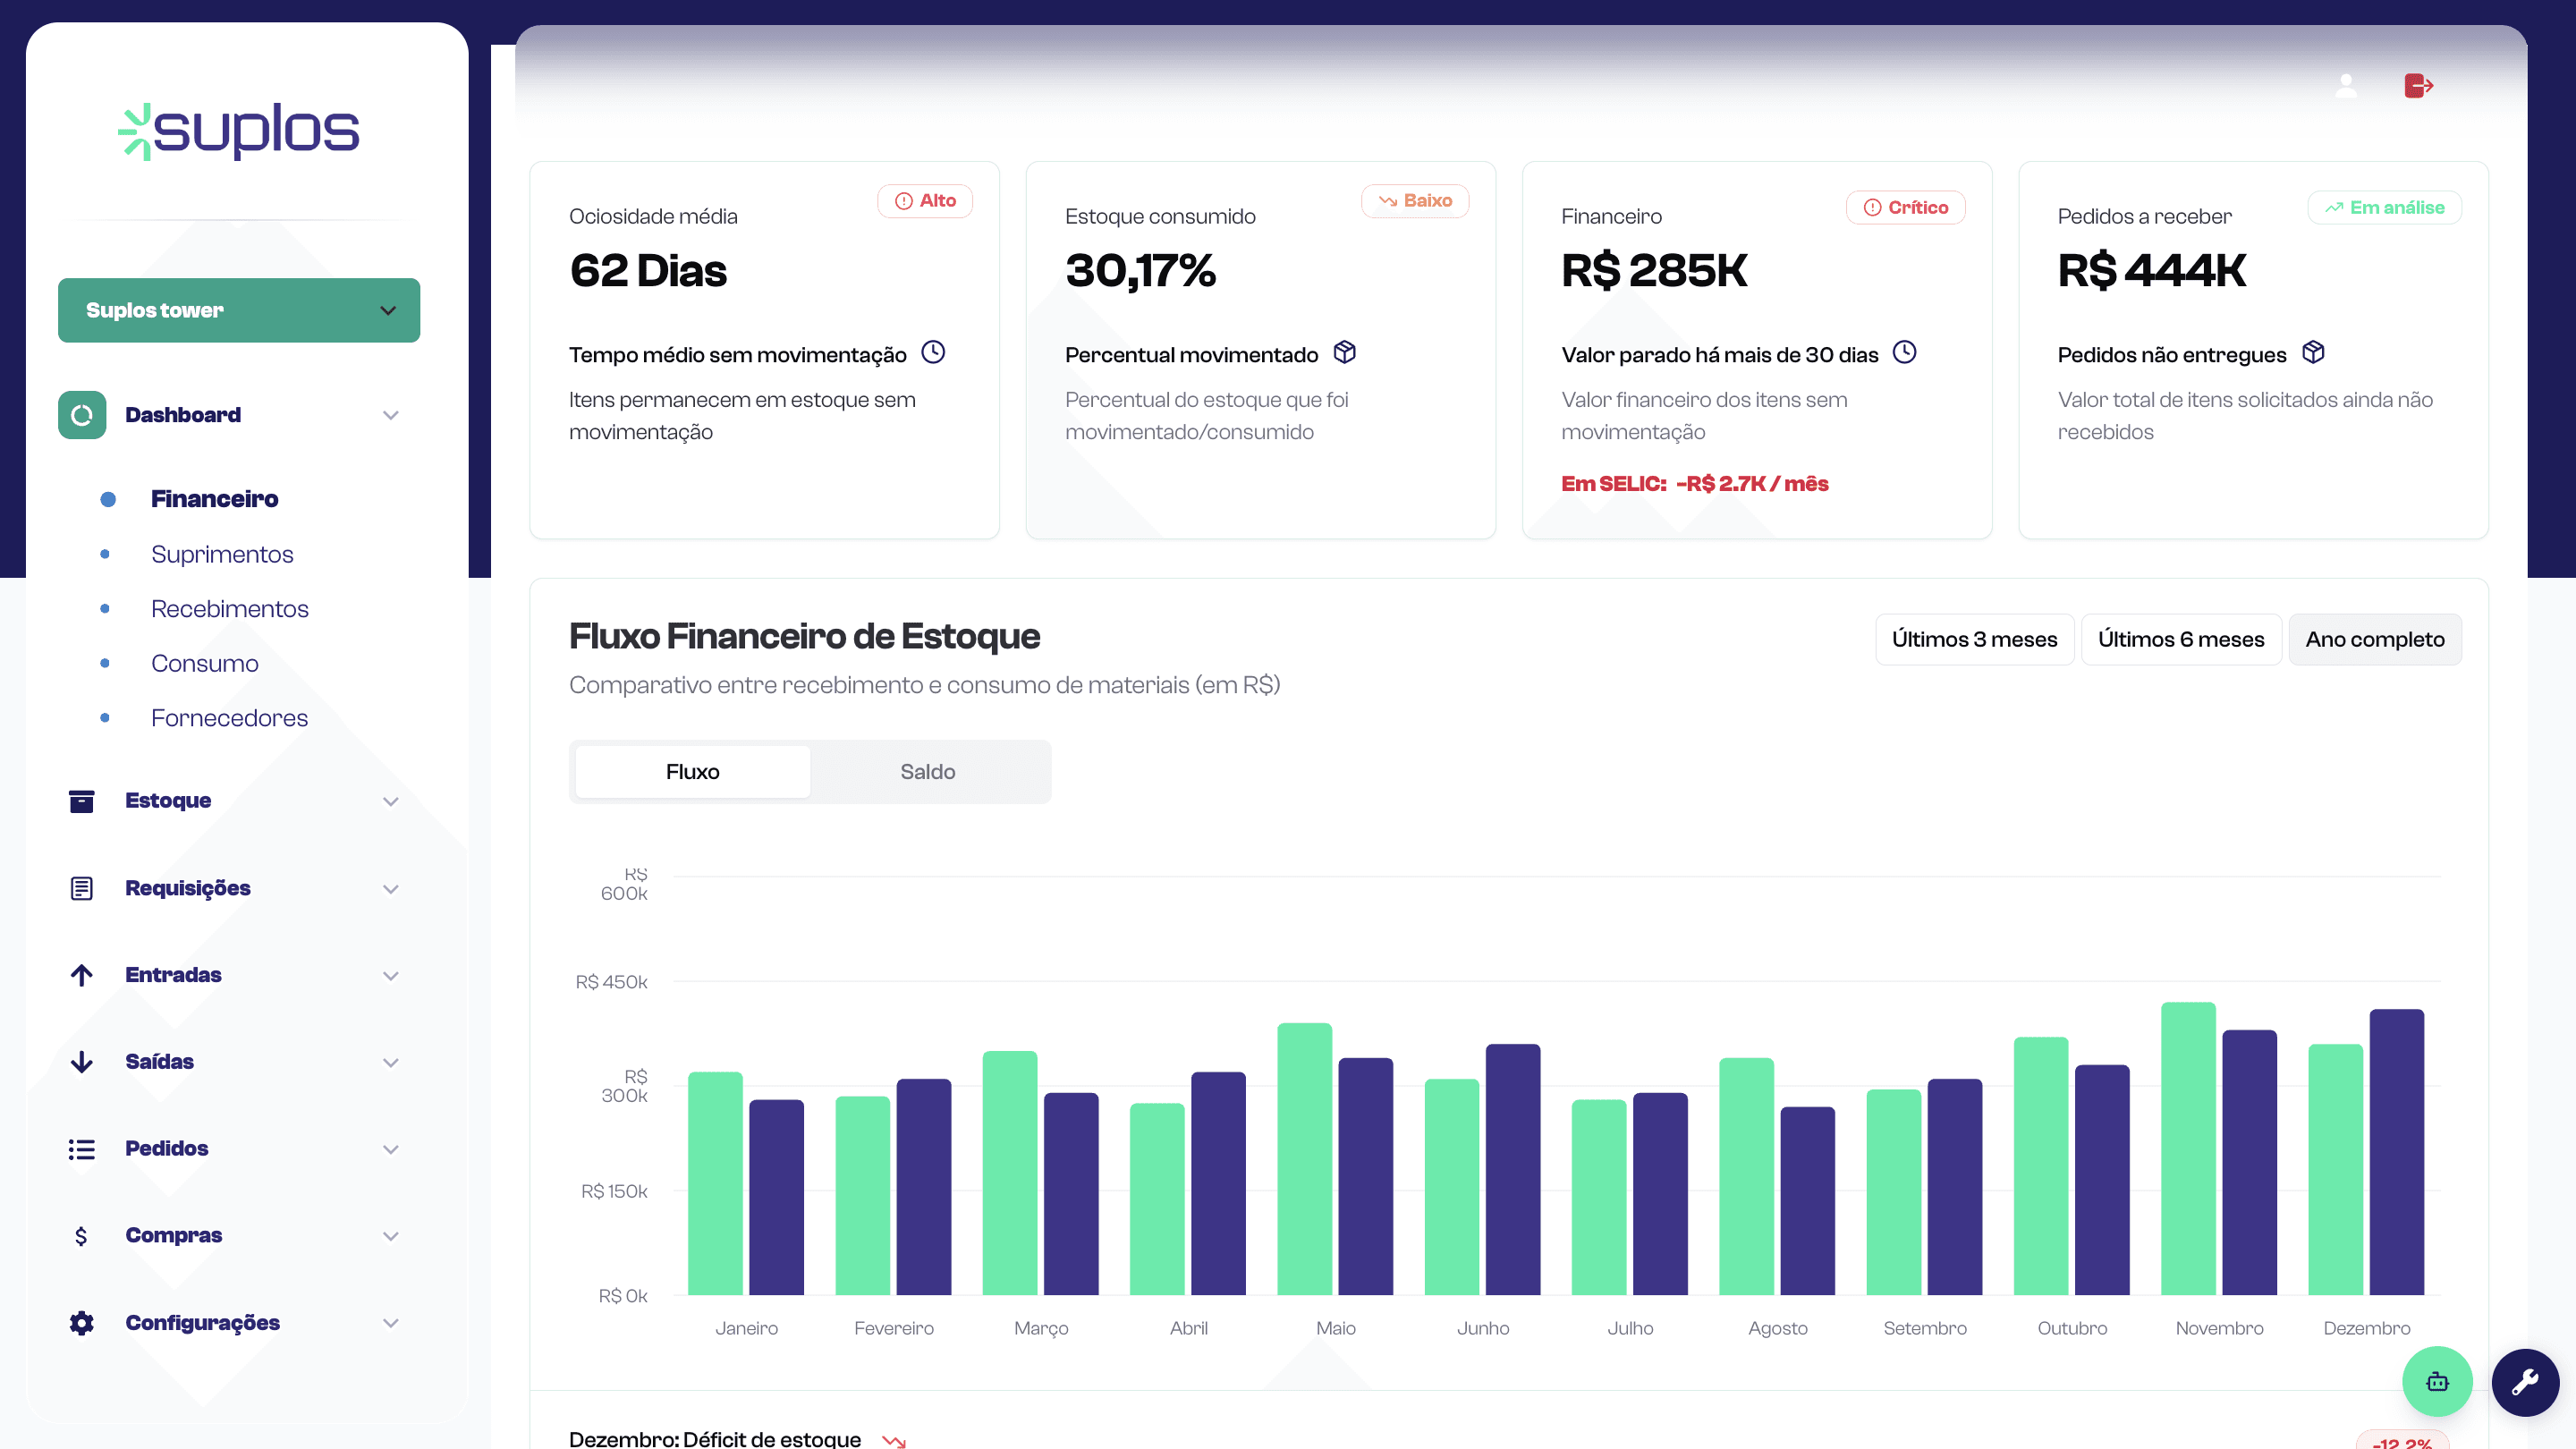Expand the Configurações menu chevron
Image resolution: width=2576 pixels, height=1449 pixels.
pyautogui.click(x=390, y=1323)
